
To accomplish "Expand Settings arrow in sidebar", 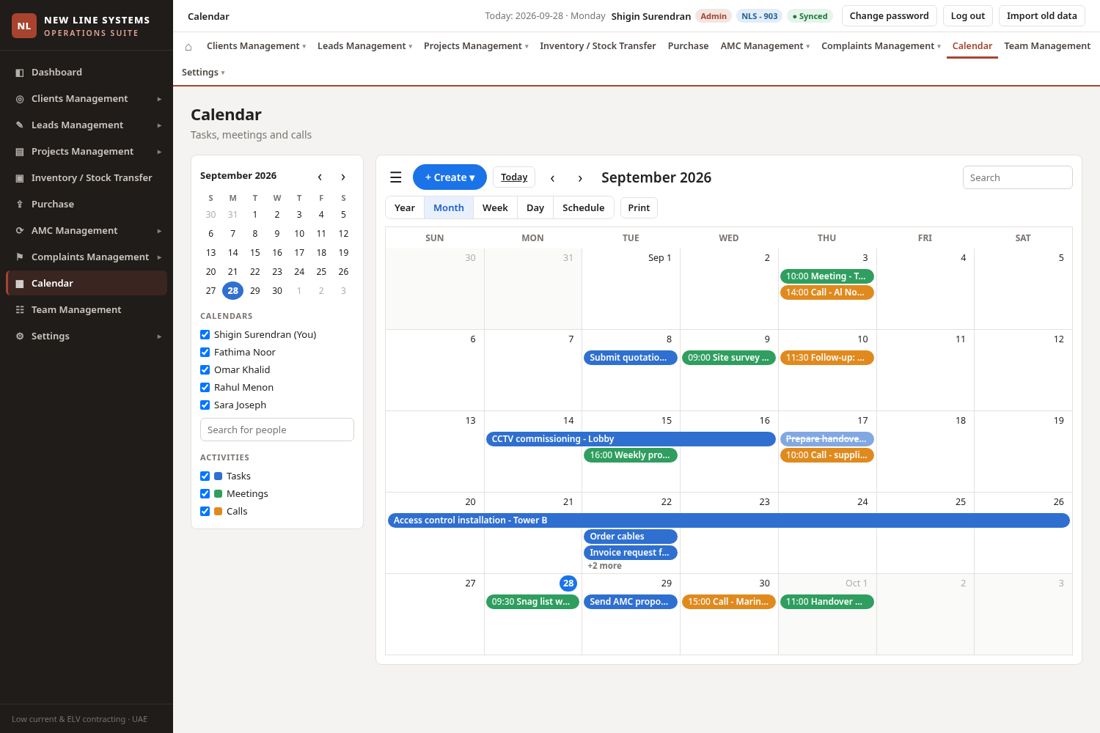I will point(159,336).
